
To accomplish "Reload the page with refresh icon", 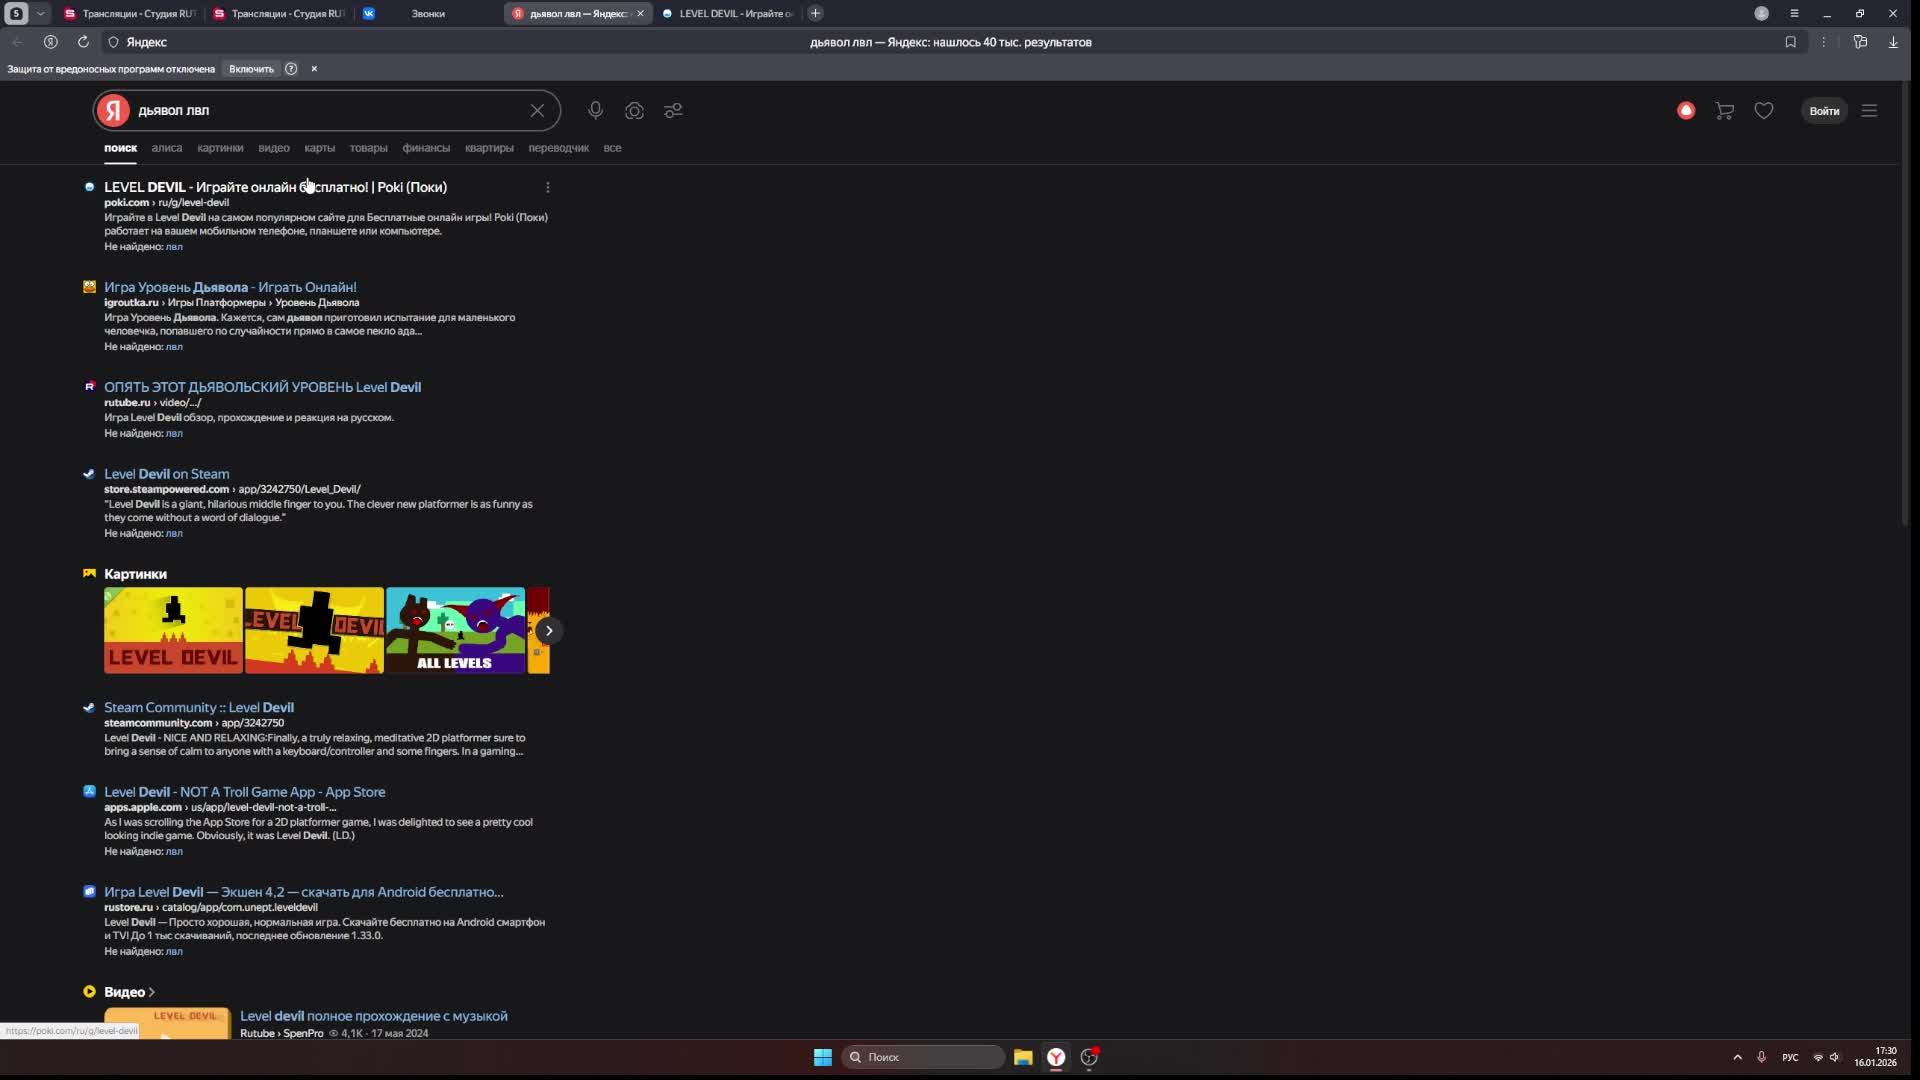I will (83, 42).
